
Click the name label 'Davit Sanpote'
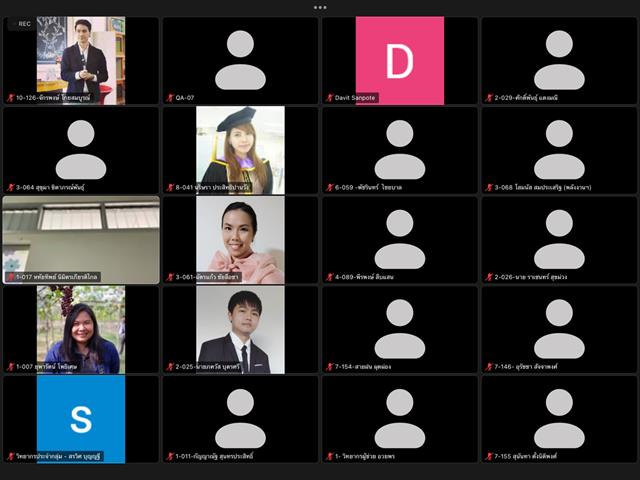(x=355, y=98)
